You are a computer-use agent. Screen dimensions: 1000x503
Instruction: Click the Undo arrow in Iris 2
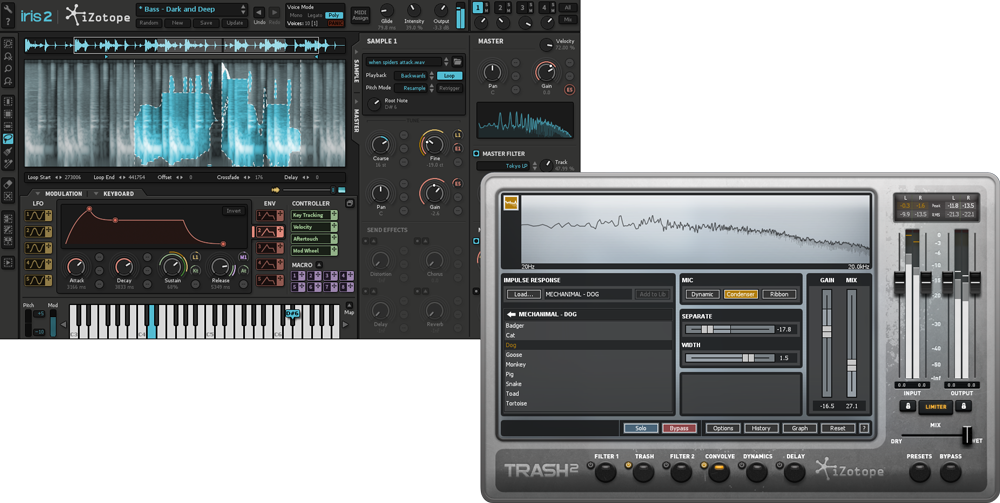pyautogui.click(x=259, y=13)
